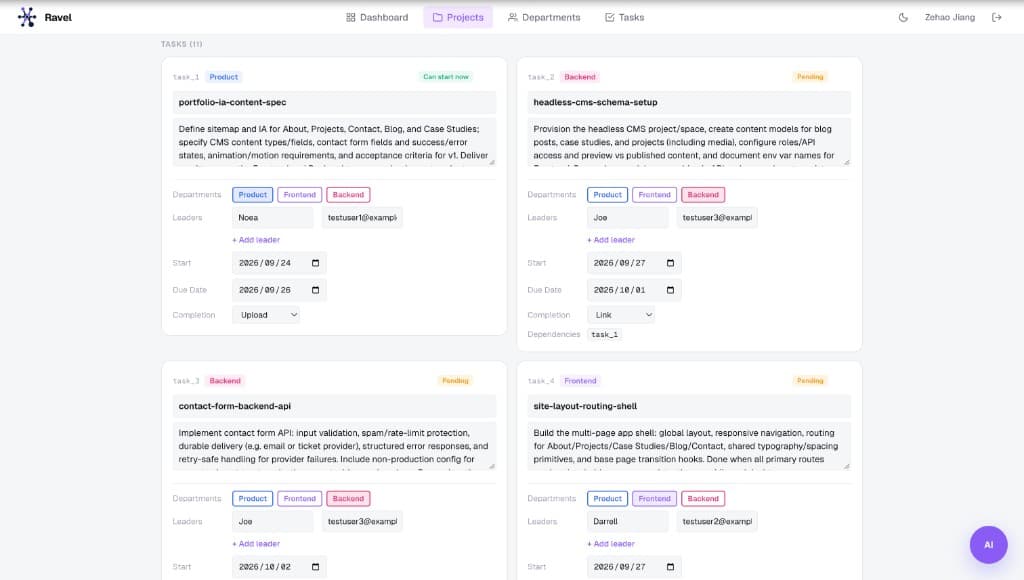1024x580 pixels.
Task: Grab the resize handle of task_2 description
Action: click(x=846, y=162)
